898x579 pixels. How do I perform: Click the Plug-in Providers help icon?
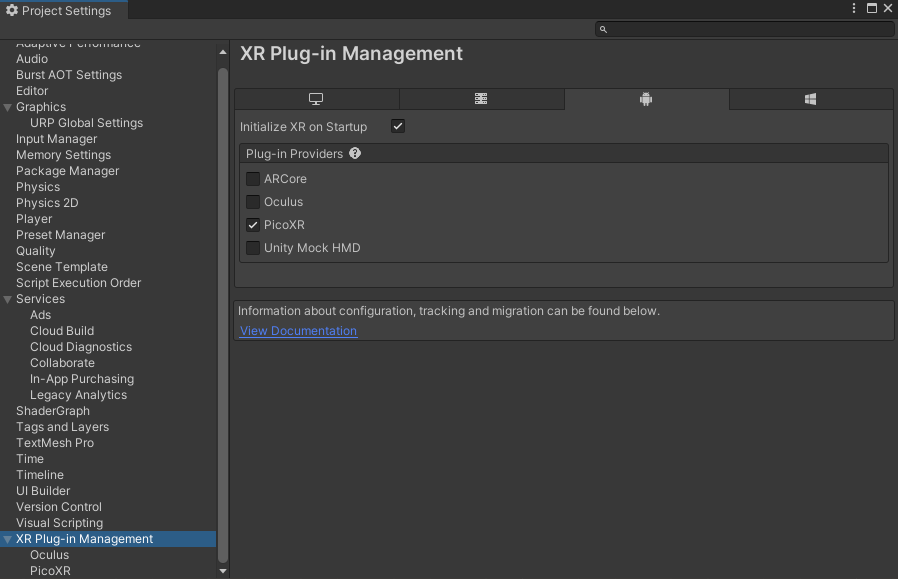[x=355, y=154]
